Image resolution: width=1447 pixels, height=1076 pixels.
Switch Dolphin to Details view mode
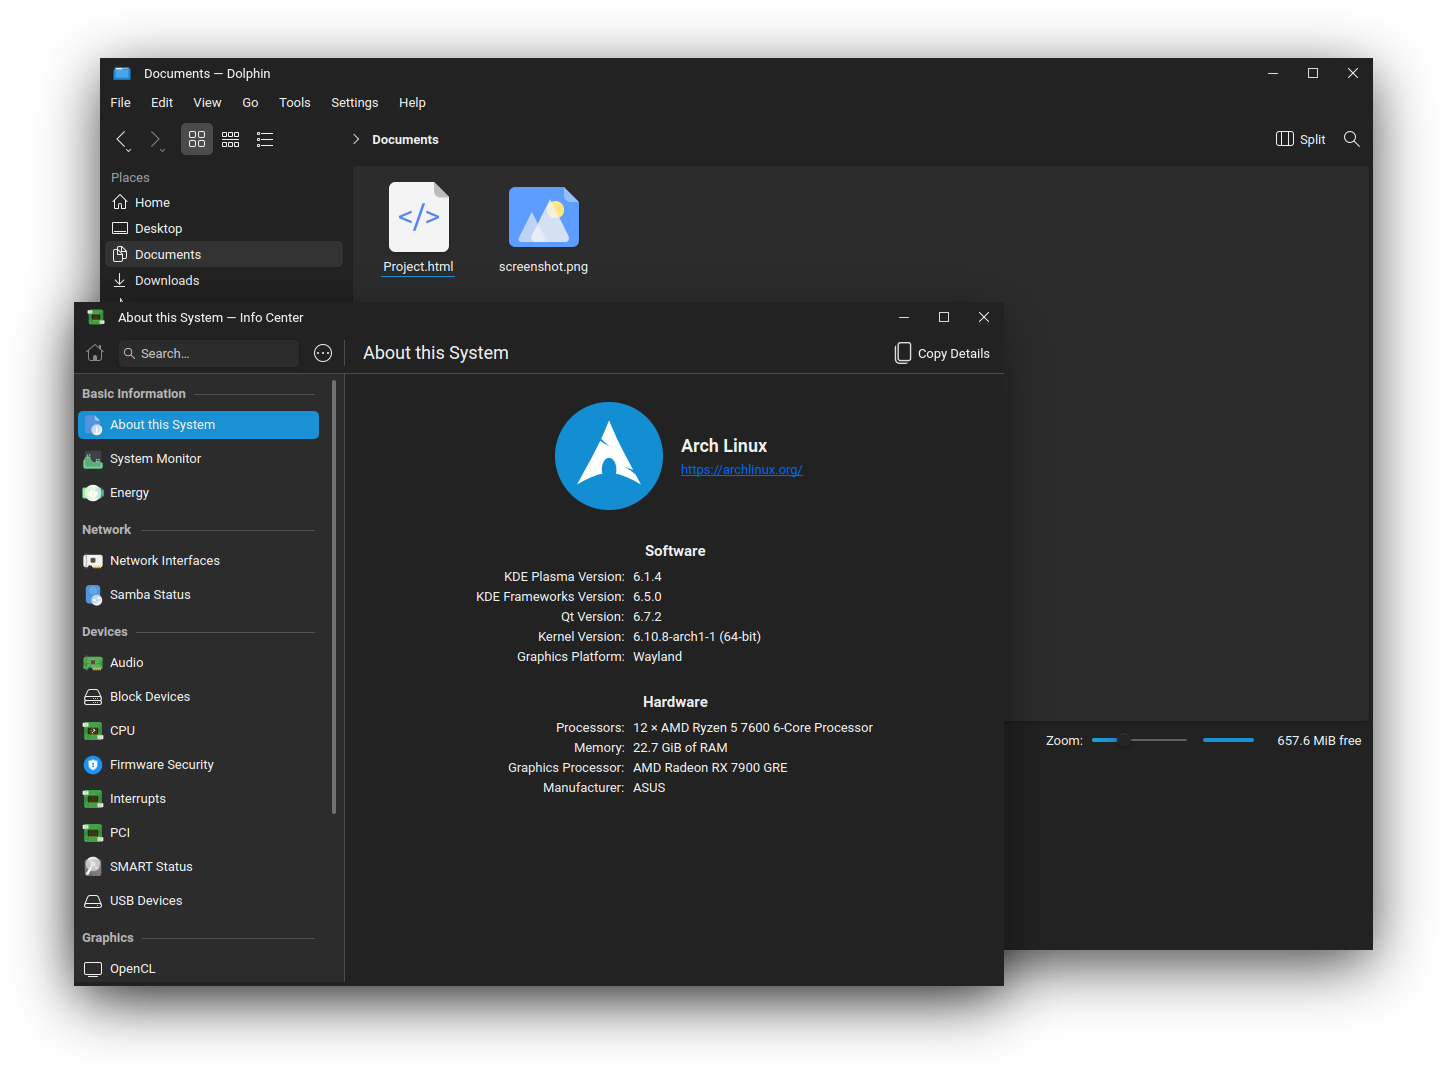265,139
